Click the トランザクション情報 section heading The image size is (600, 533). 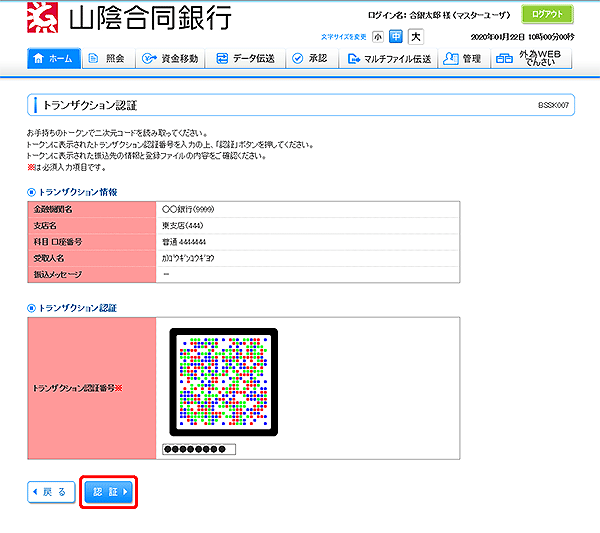[78, 192]
